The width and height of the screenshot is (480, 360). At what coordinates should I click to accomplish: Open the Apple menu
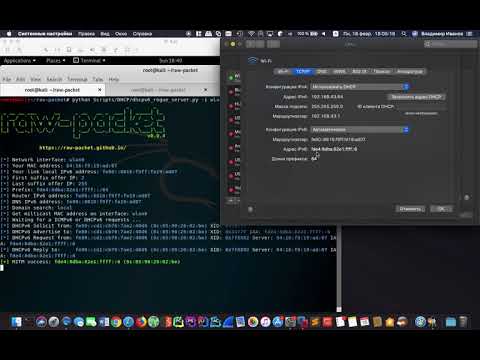coord(9,34)
